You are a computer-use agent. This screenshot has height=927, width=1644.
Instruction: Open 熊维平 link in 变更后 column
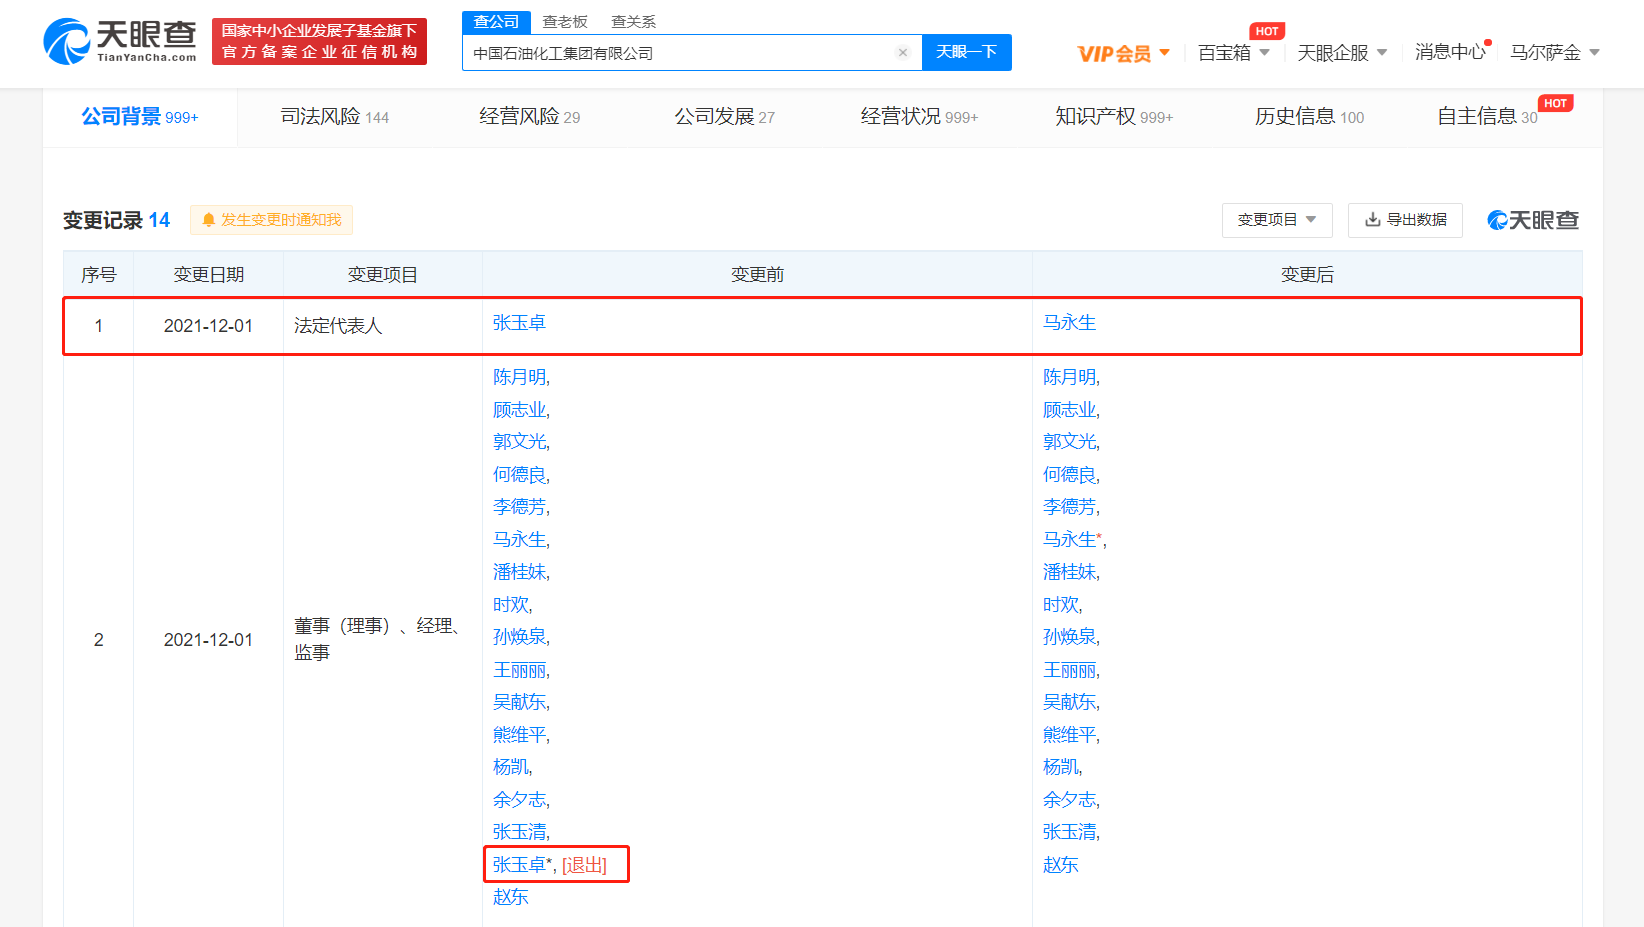tap(1070, 735)
